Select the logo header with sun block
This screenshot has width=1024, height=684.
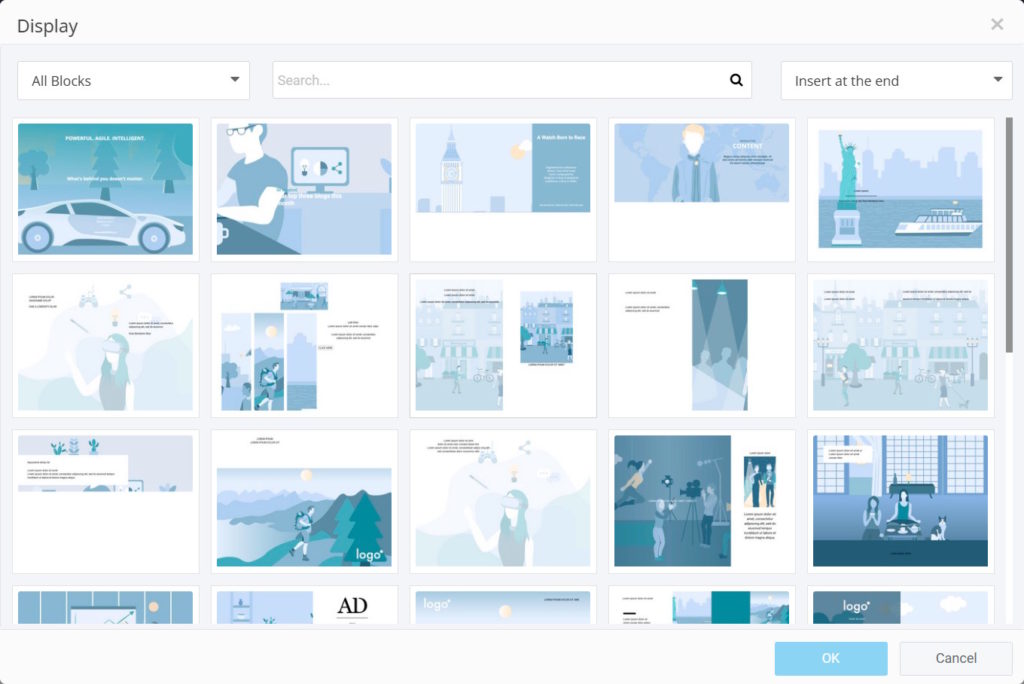[x=503, y=606]
